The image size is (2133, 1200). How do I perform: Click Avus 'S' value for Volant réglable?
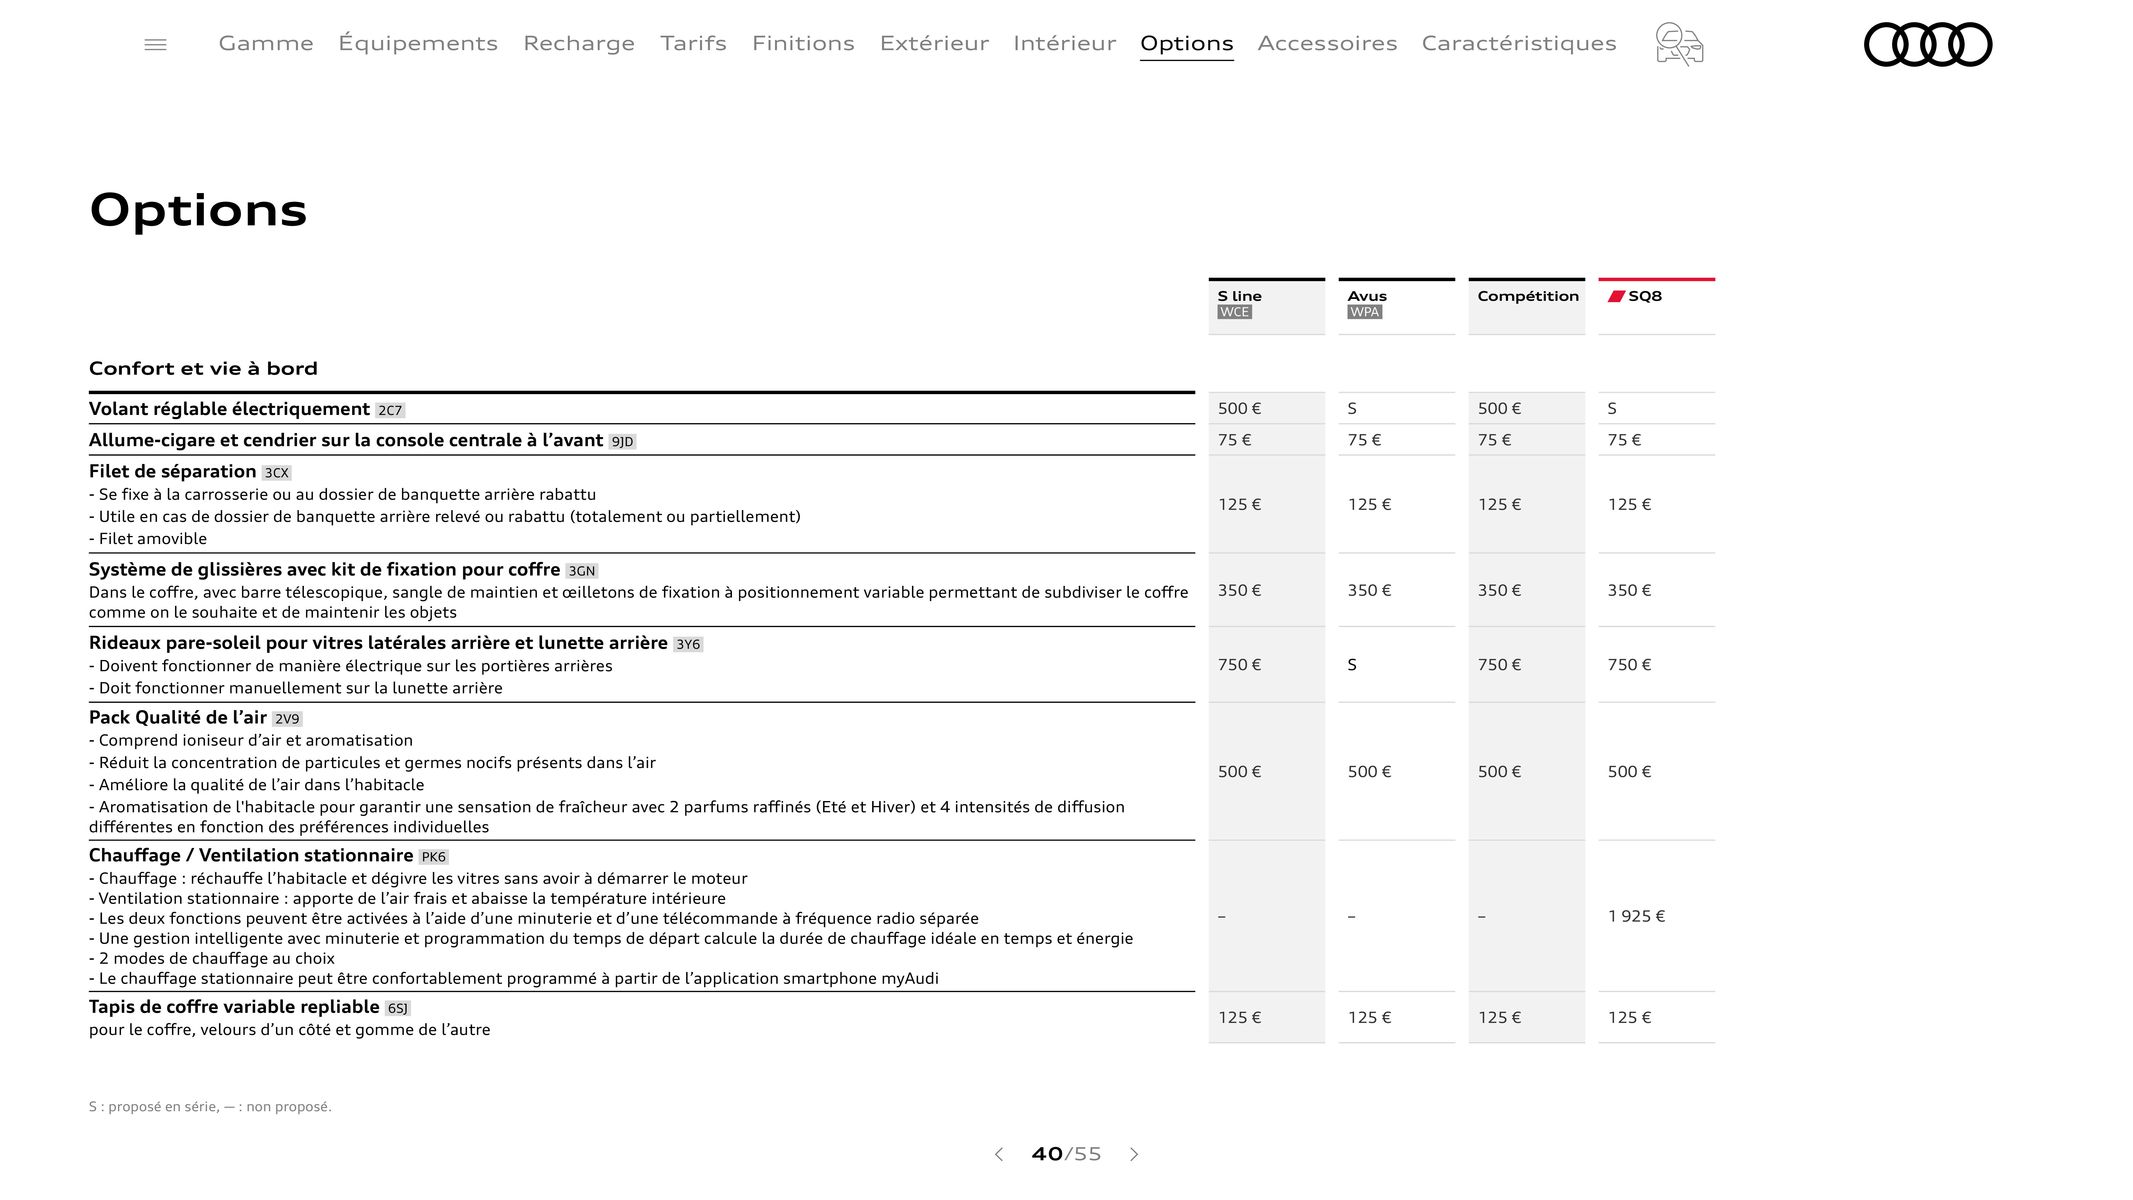point(1352,408)
